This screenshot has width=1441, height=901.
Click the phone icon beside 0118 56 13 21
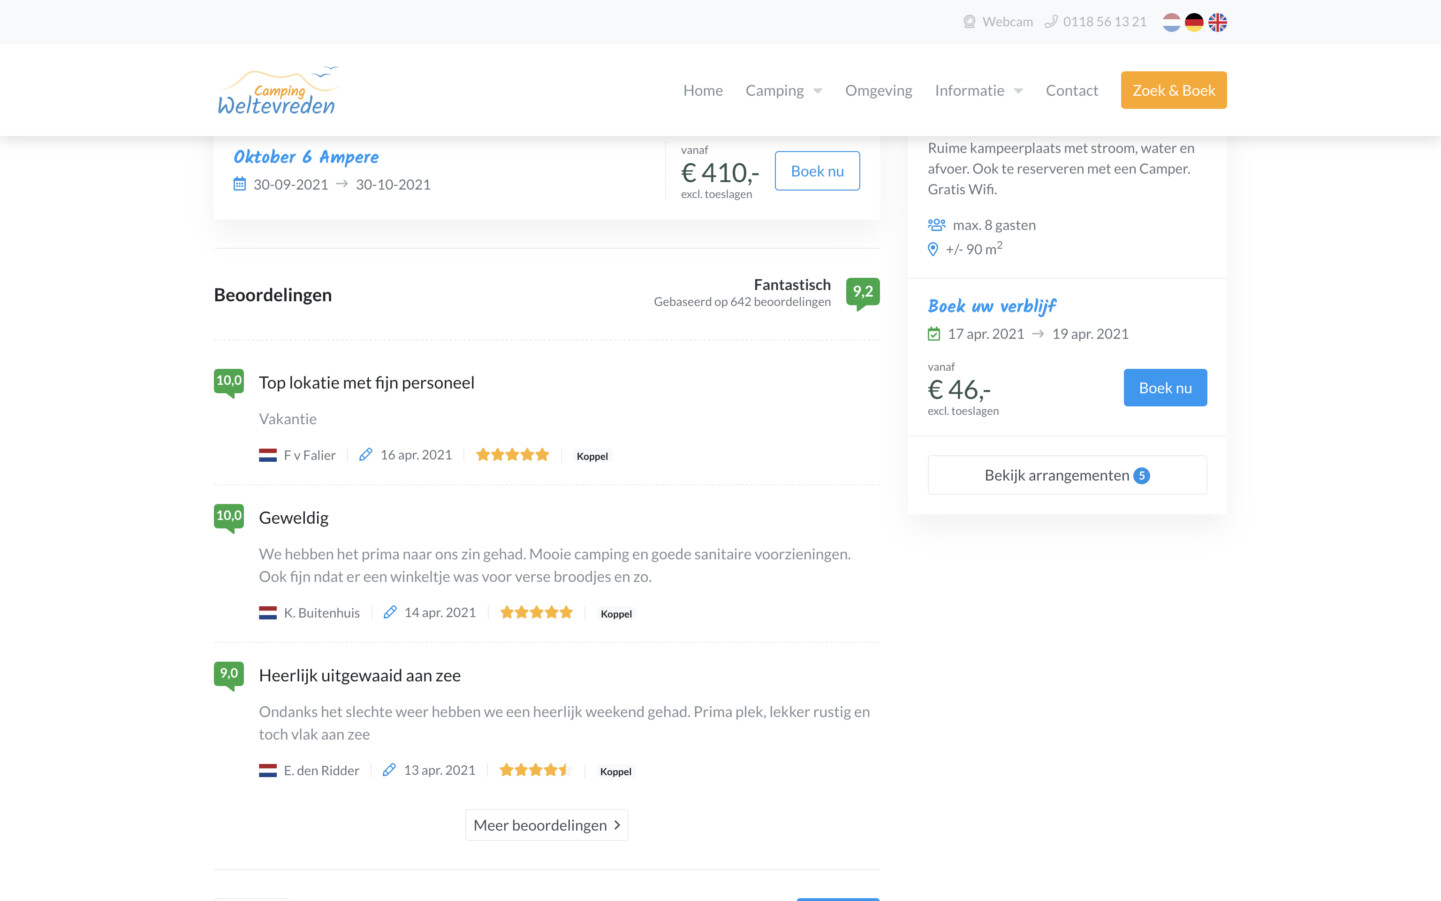(1051, 22)
